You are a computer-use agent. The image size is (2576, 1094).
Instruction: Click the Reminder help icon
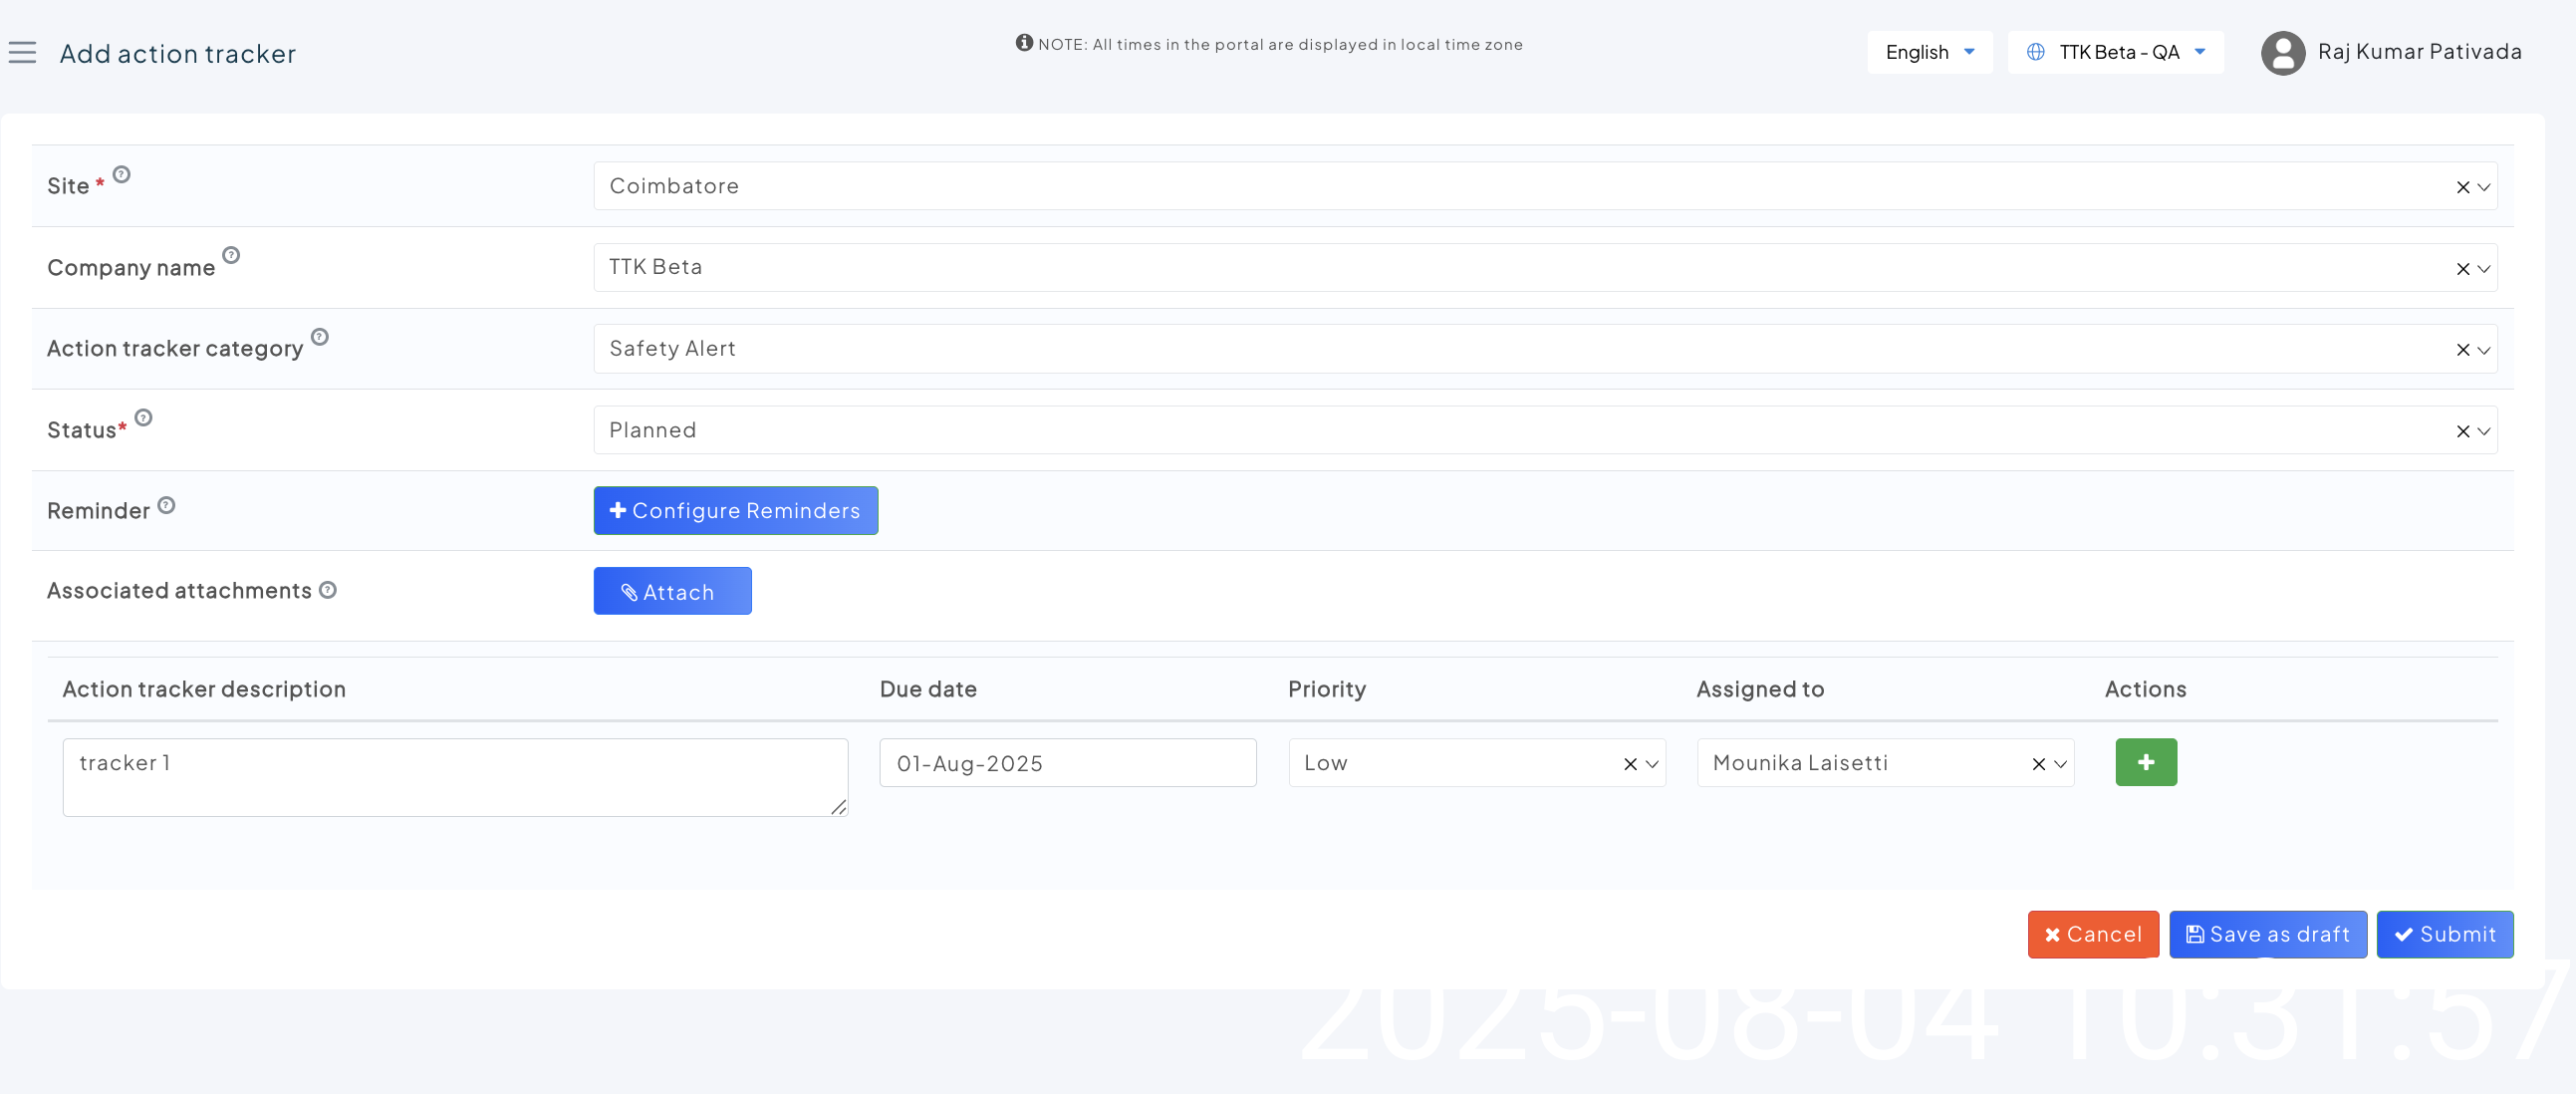pyautogui.click(x=167, y=506)
